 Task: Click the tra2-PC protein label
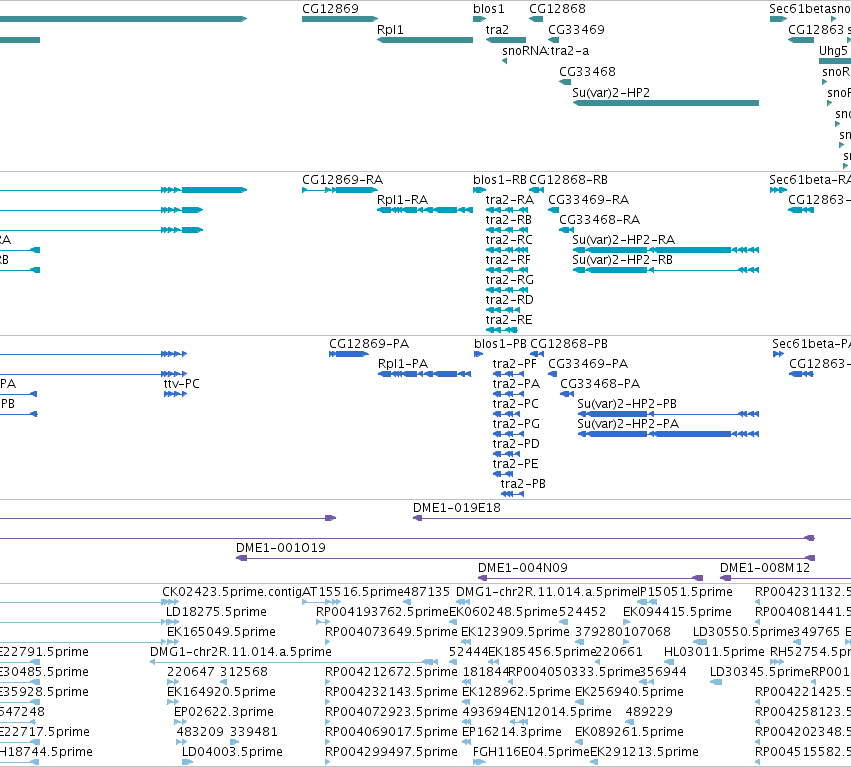coord(516,404)
